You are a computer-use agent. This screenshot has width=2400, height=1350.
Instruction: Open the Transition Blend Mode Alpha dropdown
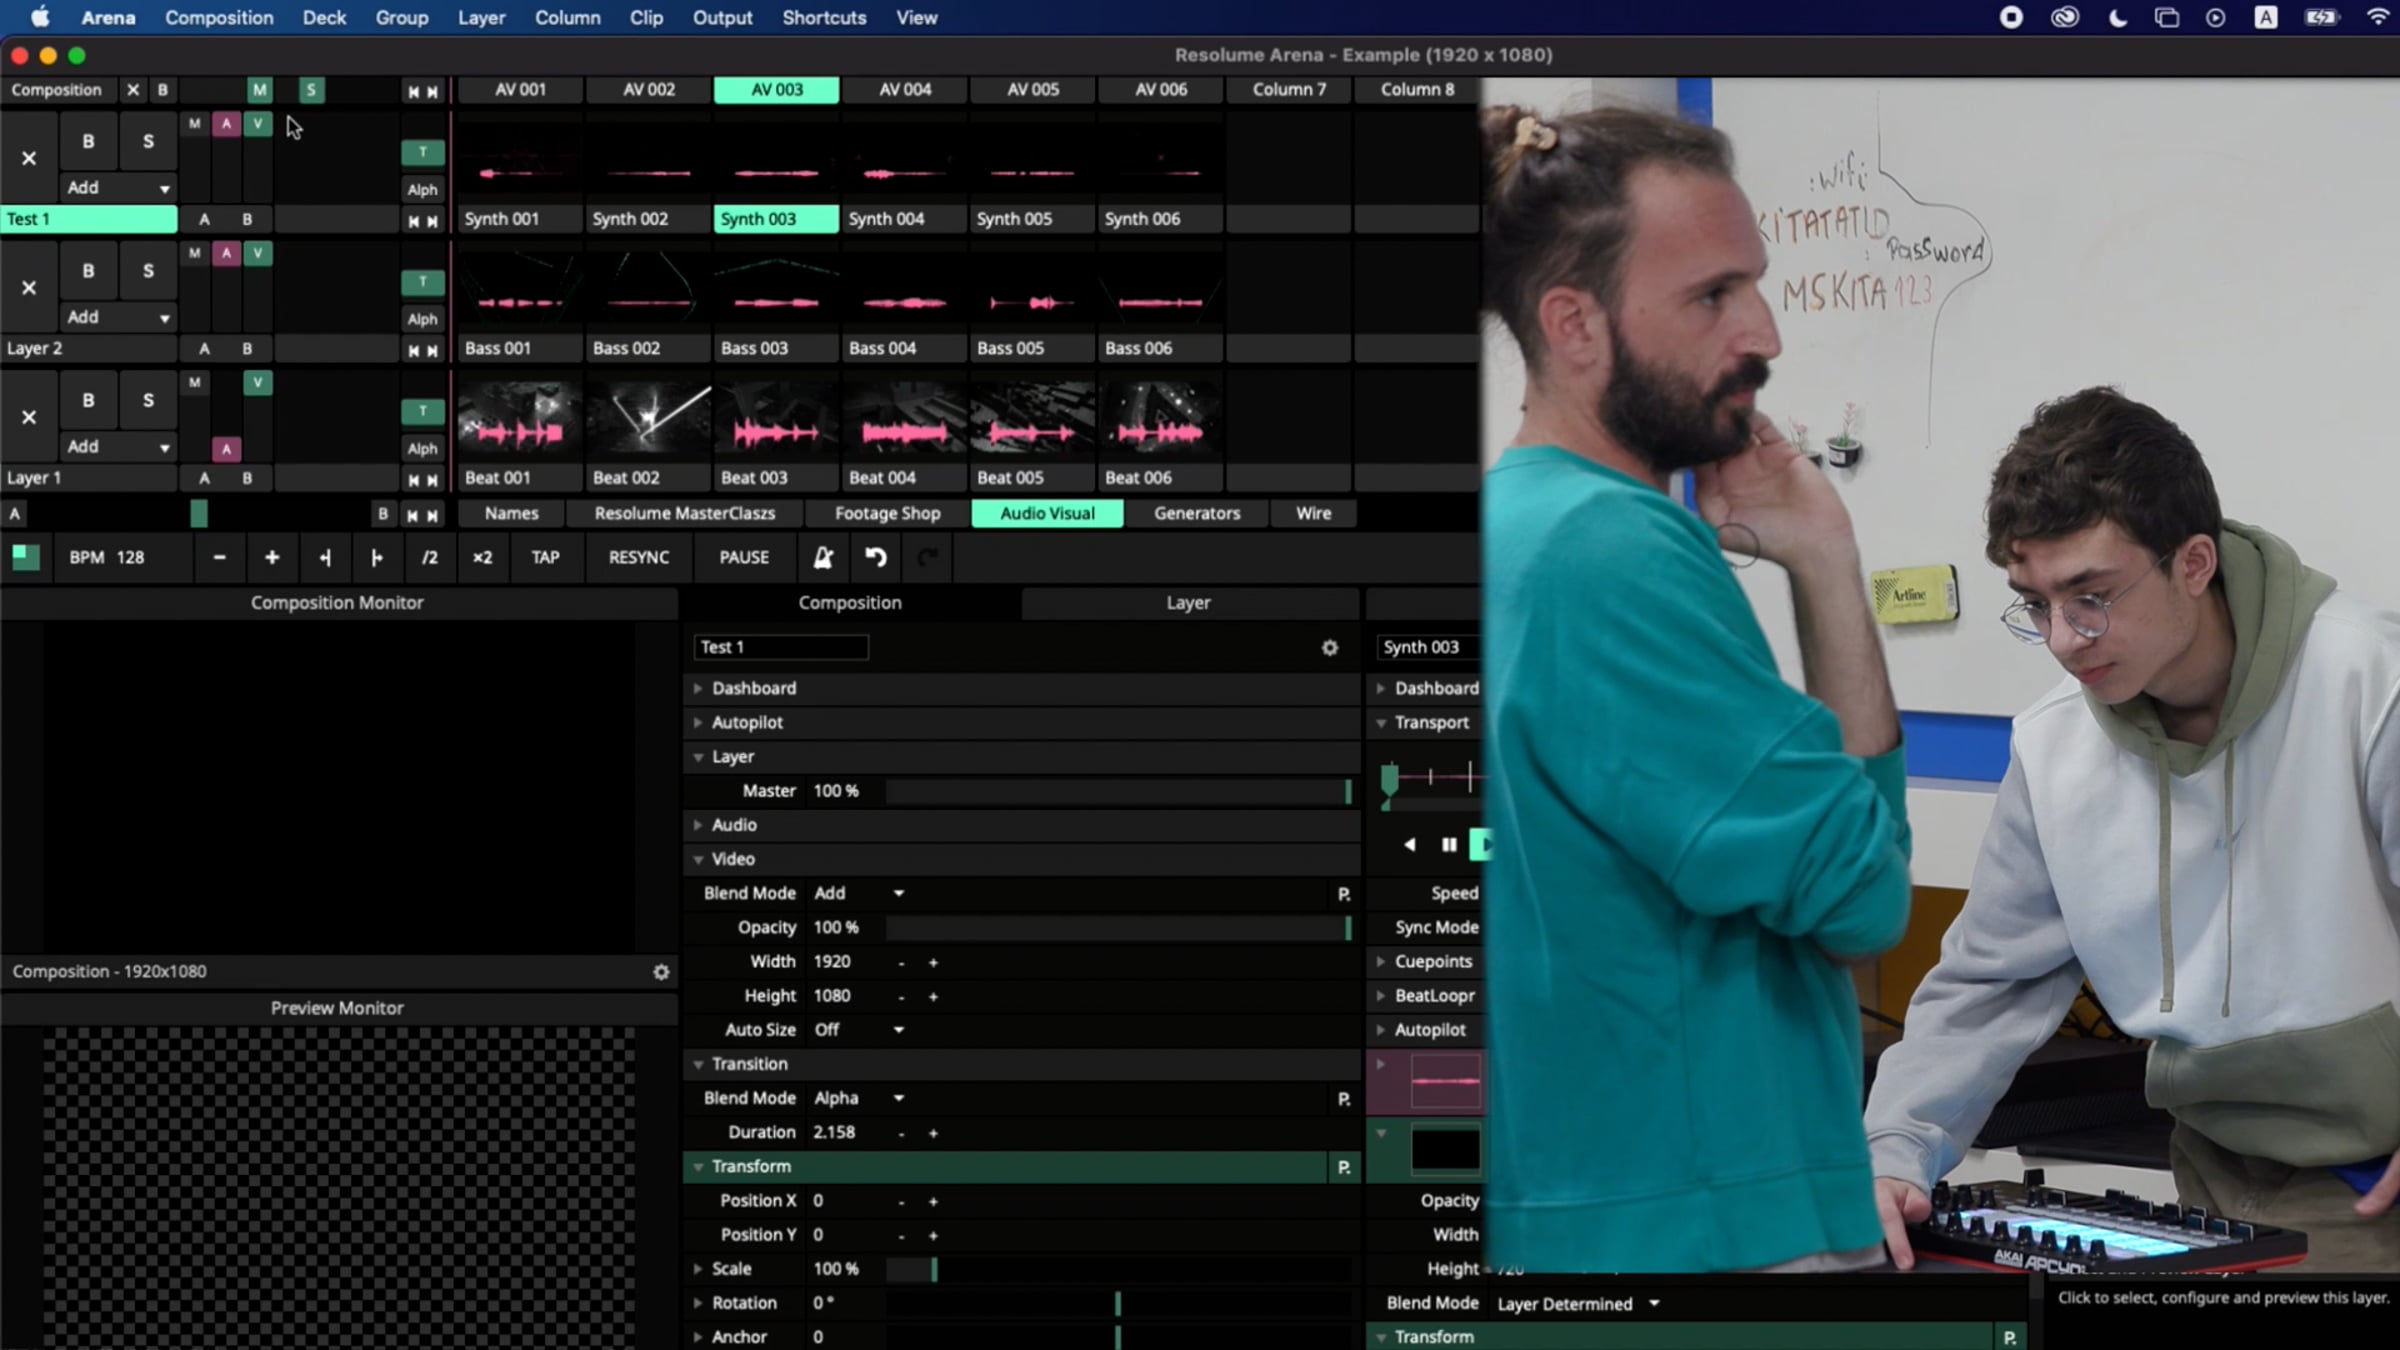[x=858, y=1098]
